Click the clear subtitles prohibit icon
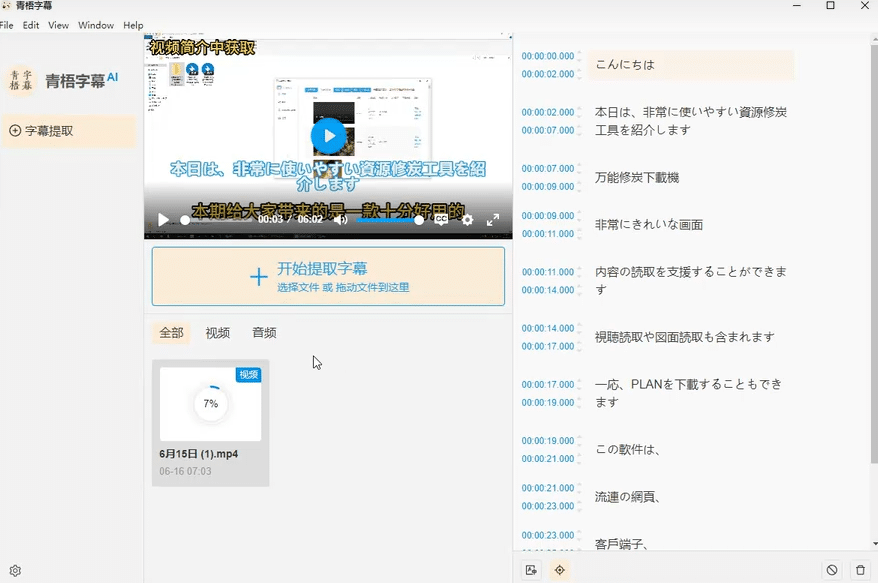Viewport: 878px width, 583px height. coord(832,568)
